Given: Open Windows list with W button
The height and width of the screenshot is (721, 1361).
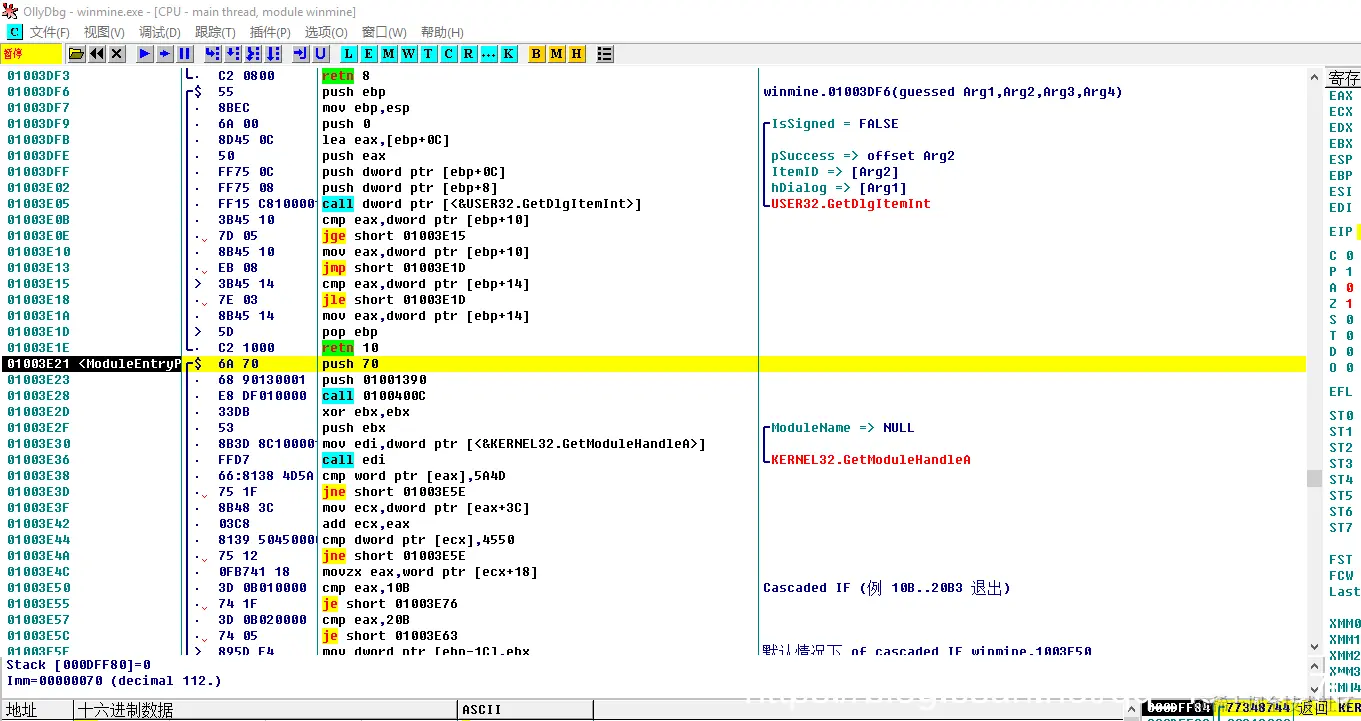Looking at the screenshot, I should [409, 54].
